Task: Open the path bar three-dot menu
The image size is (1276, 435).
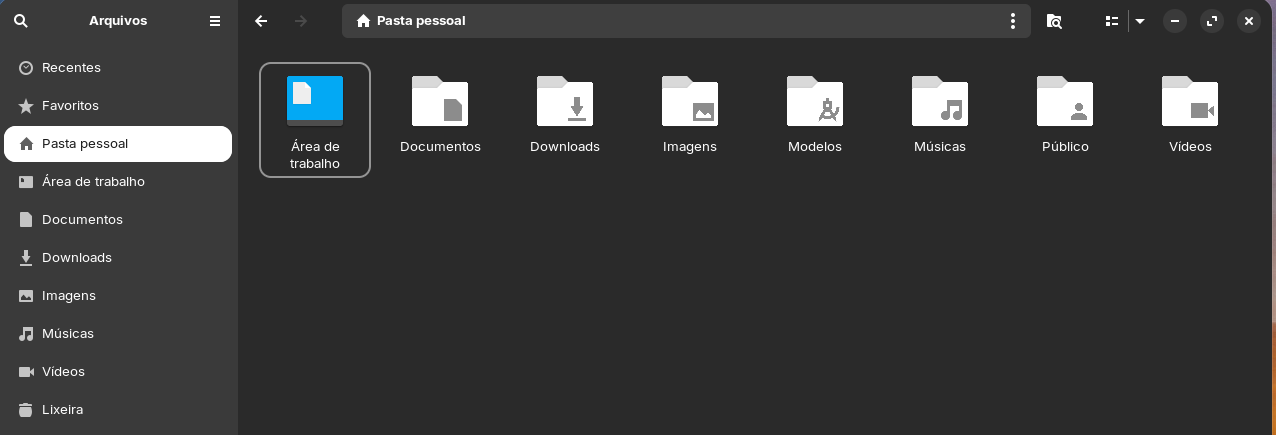Action: pos(1013,20)
